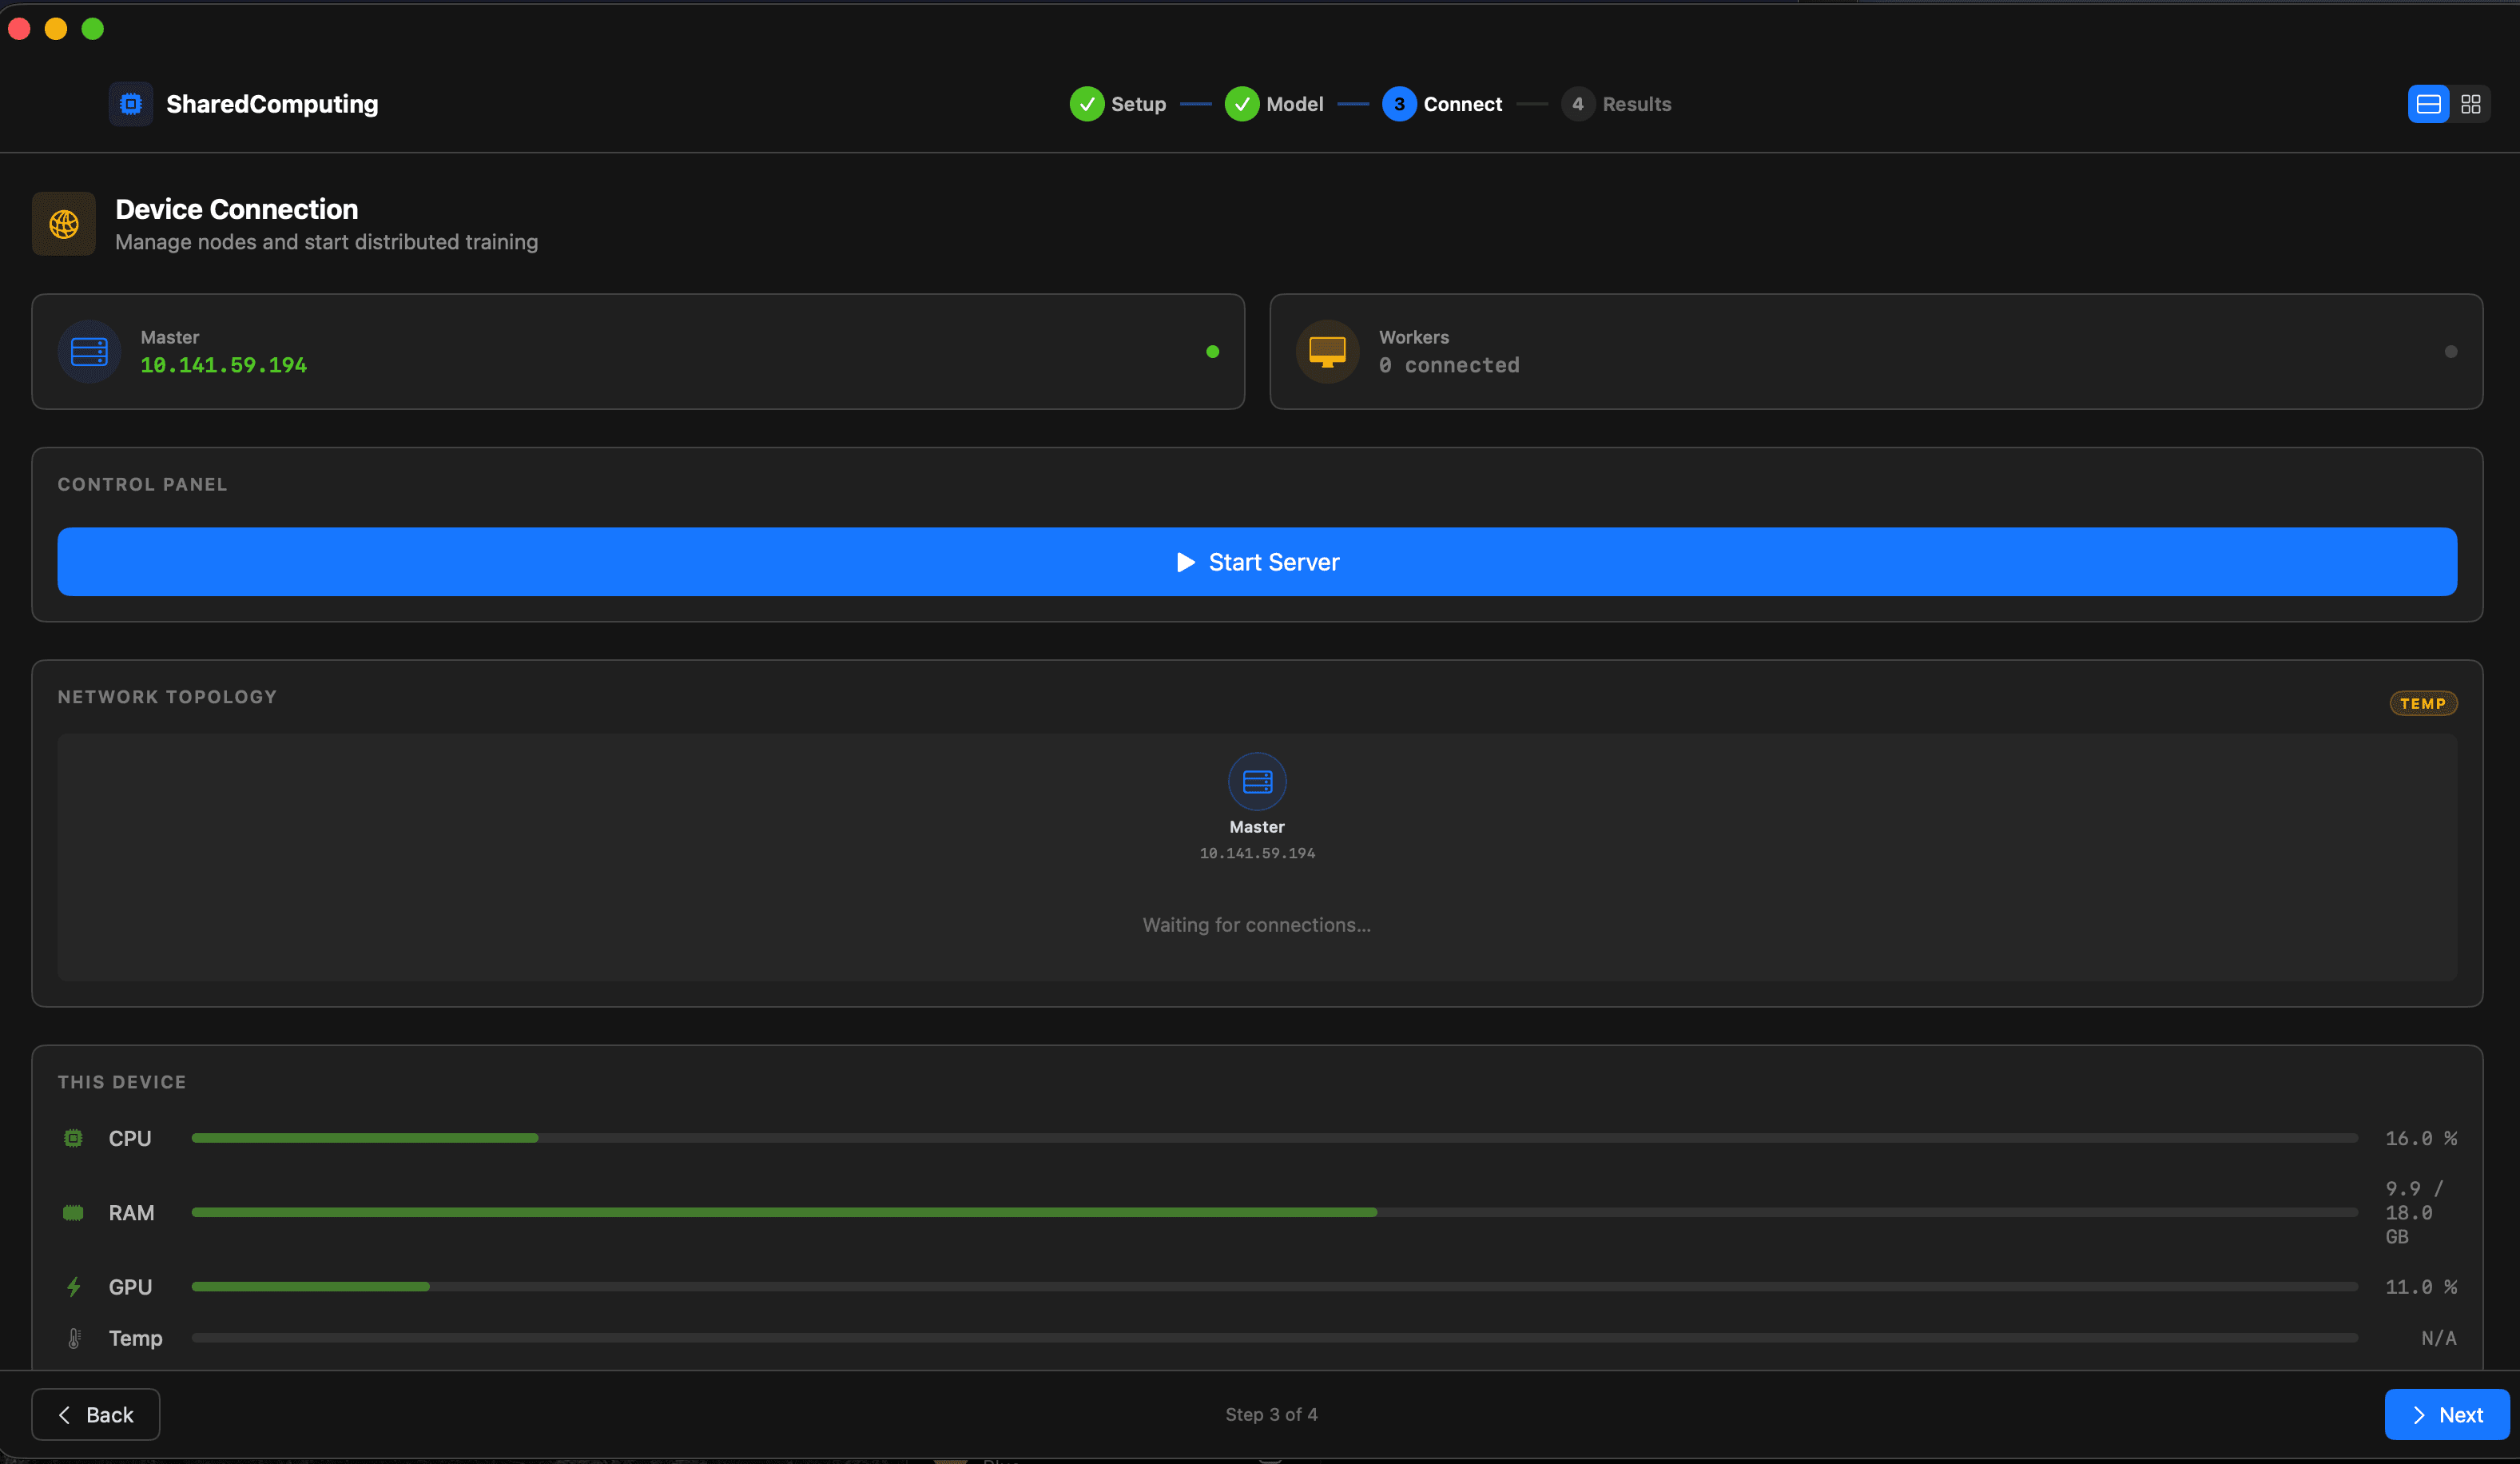
Task: Click the Workers monitor icon
Action: coord(1327,352)
